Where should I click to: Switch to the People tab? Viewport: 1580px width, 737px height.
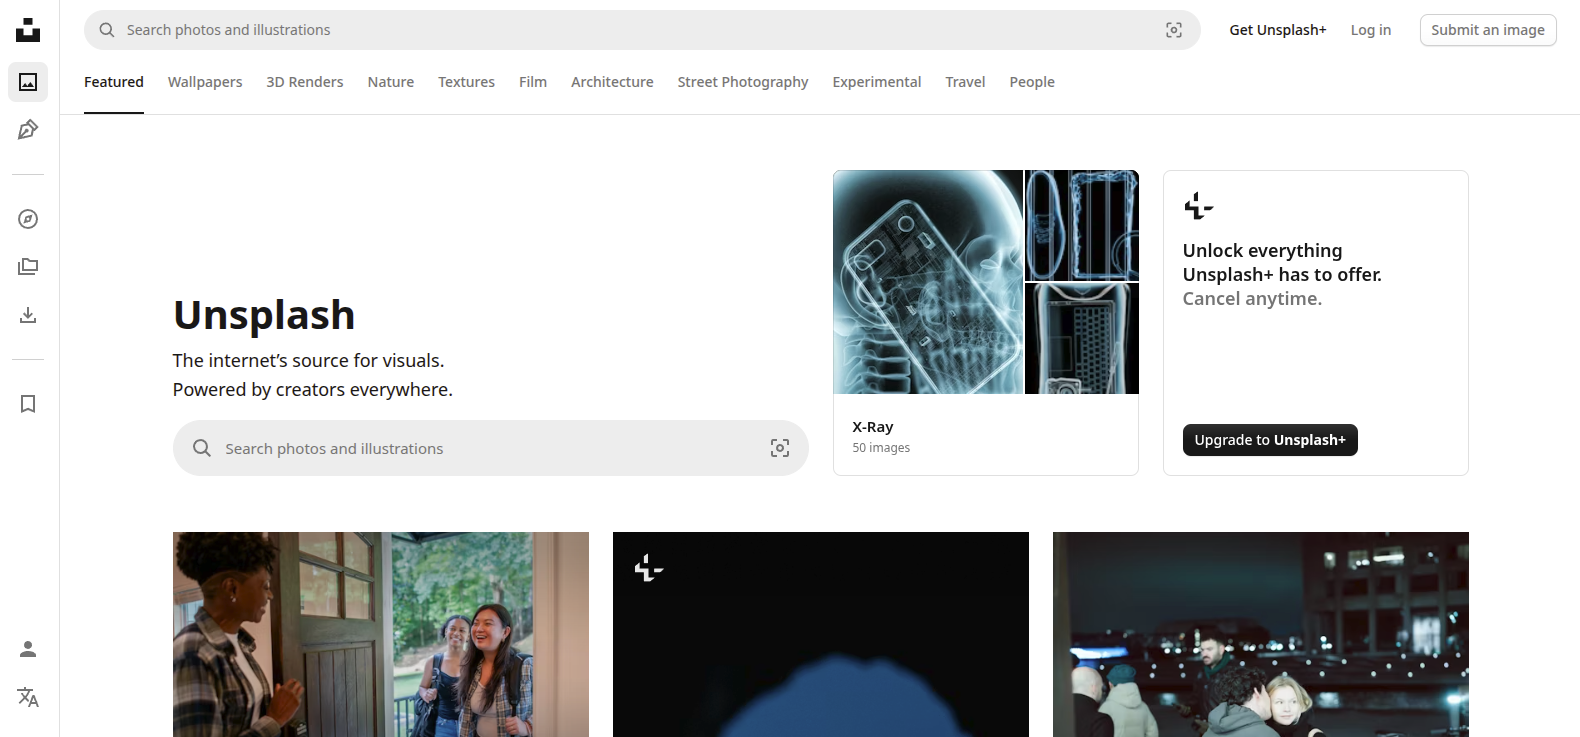(x=1032, y=82)
